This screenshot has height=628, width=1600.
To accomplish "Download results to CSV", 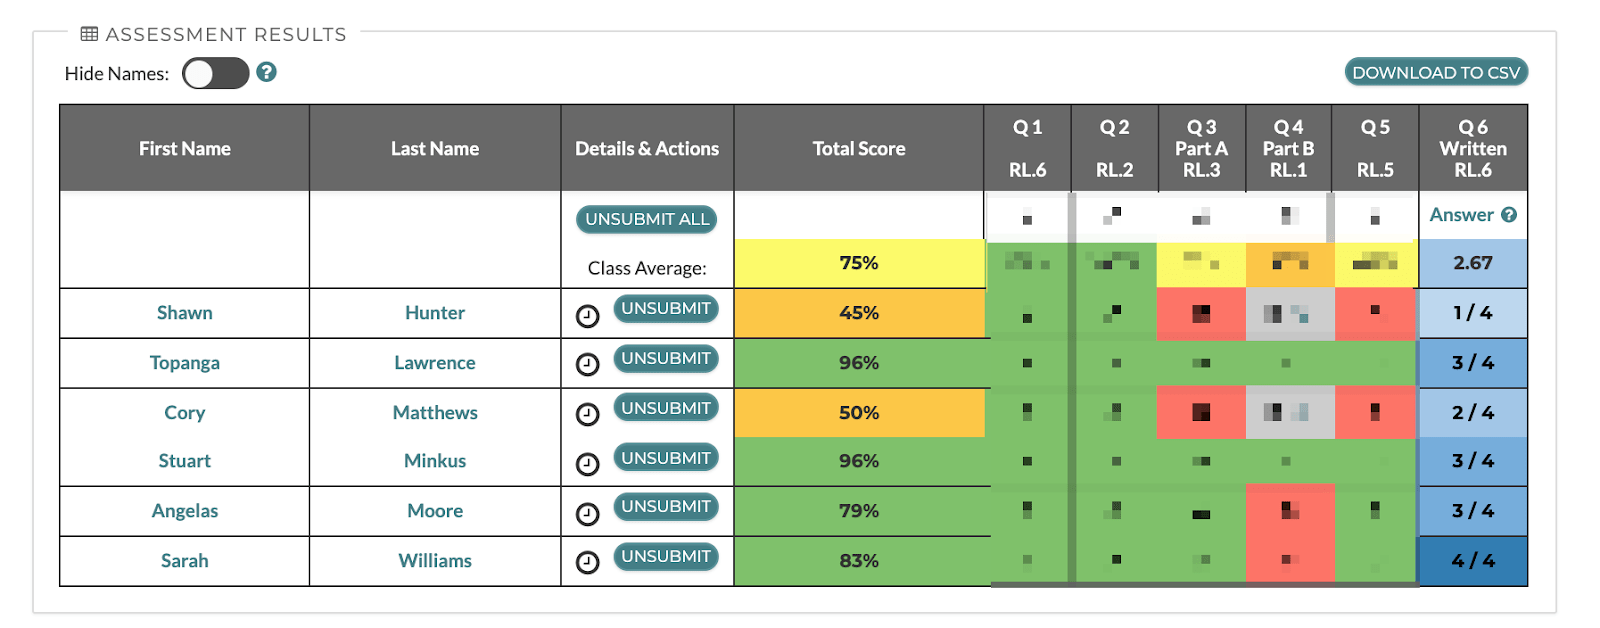I will (1436, 72).
